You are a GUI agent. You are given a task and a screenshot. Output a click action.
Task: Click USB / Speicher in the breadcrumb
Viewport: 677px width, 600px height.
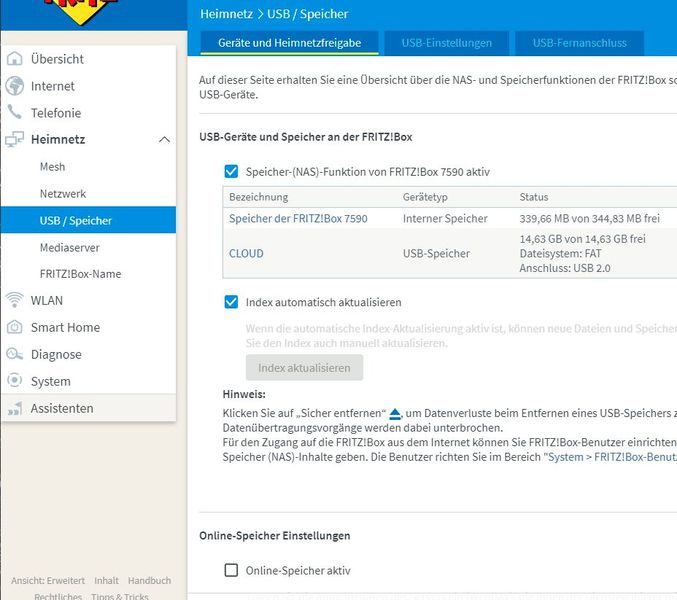(307, 14)
